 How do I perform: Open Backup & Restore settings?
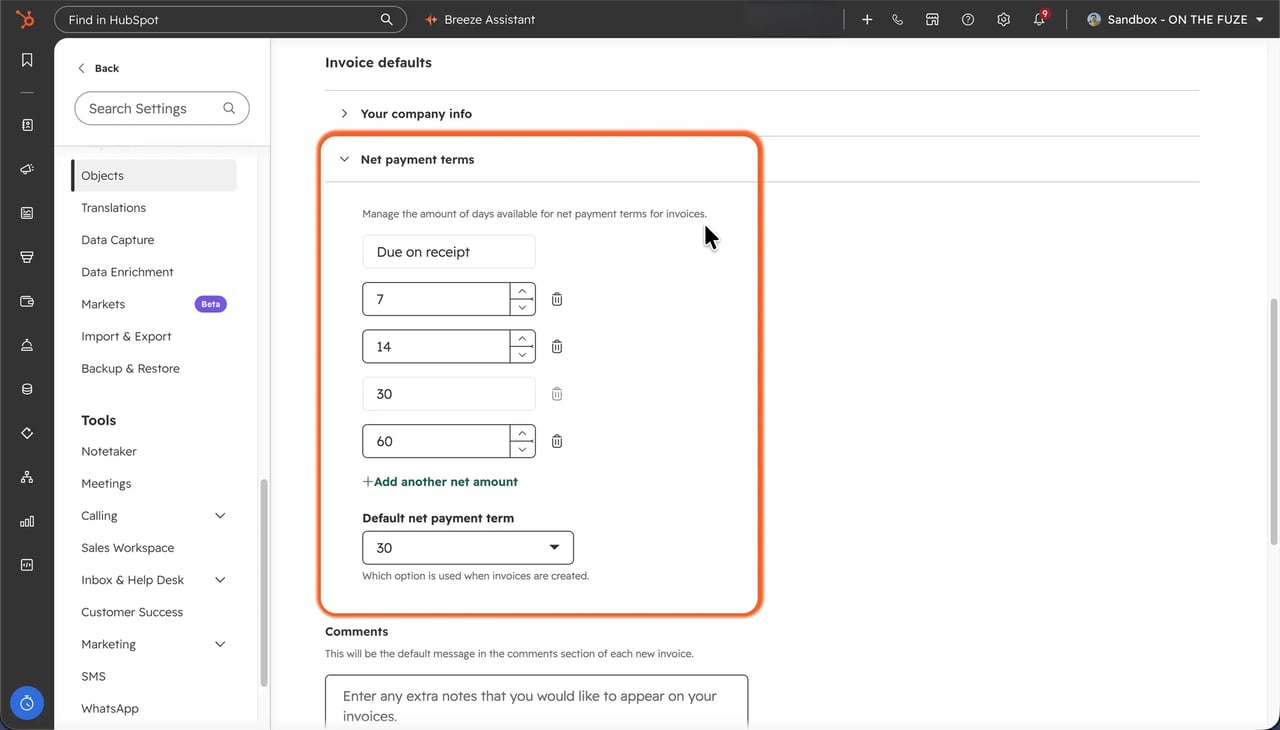pyautogui.click(x=130, y=368)
